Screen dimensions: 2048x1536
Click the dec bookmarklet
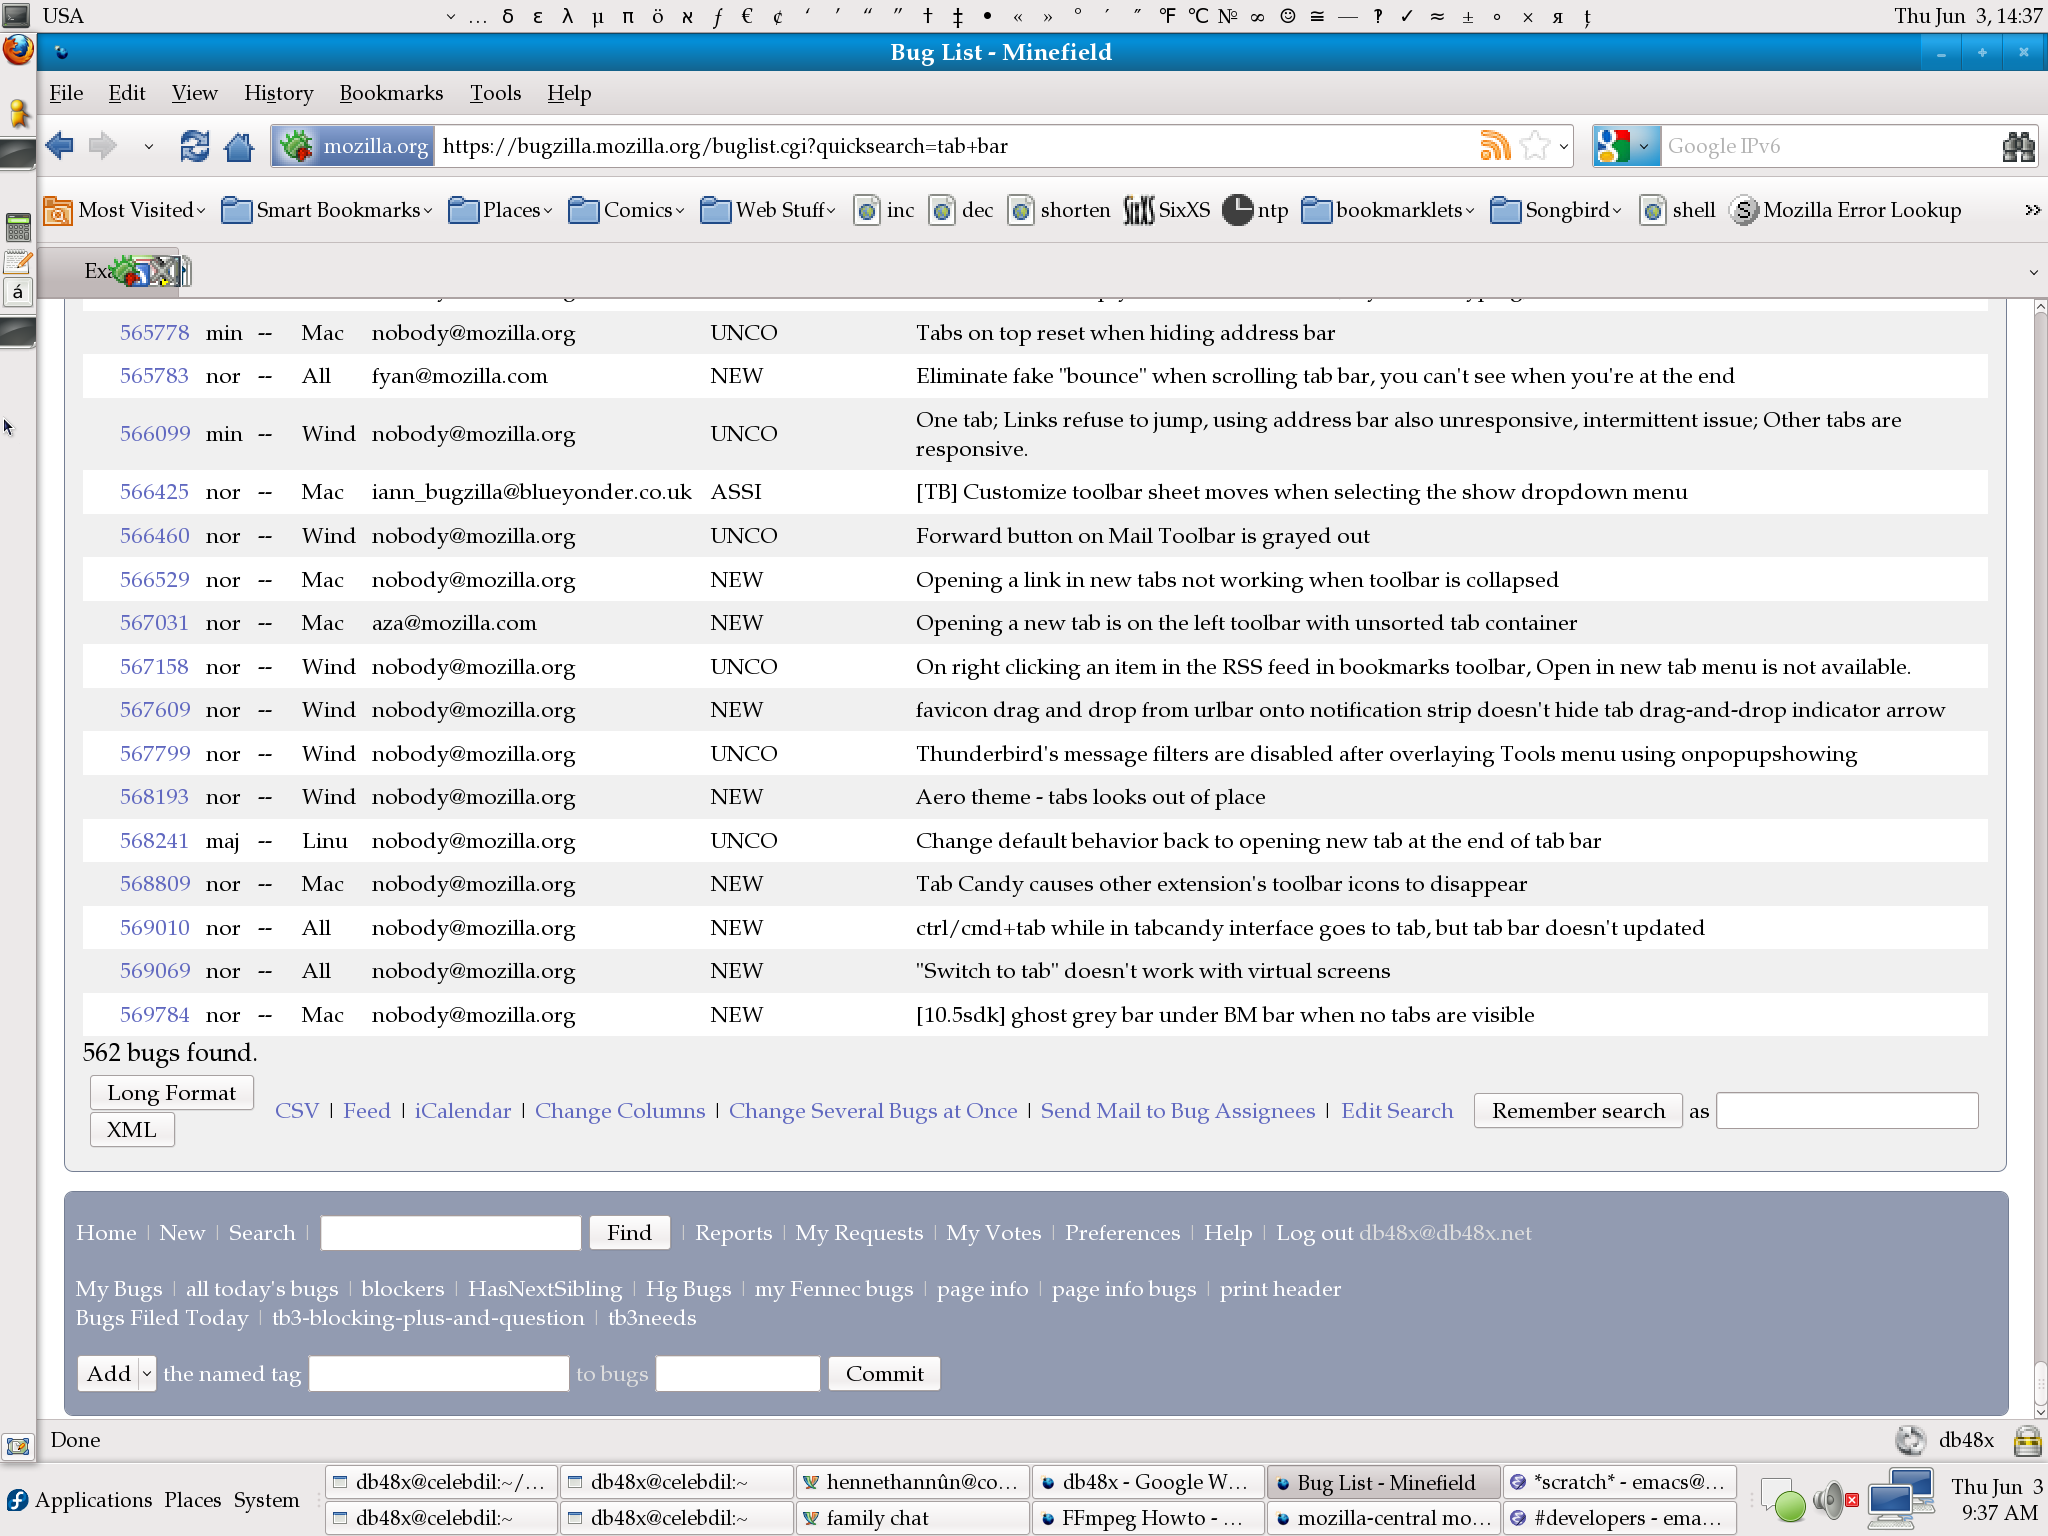pyautogui.click(x=961, y=210)
